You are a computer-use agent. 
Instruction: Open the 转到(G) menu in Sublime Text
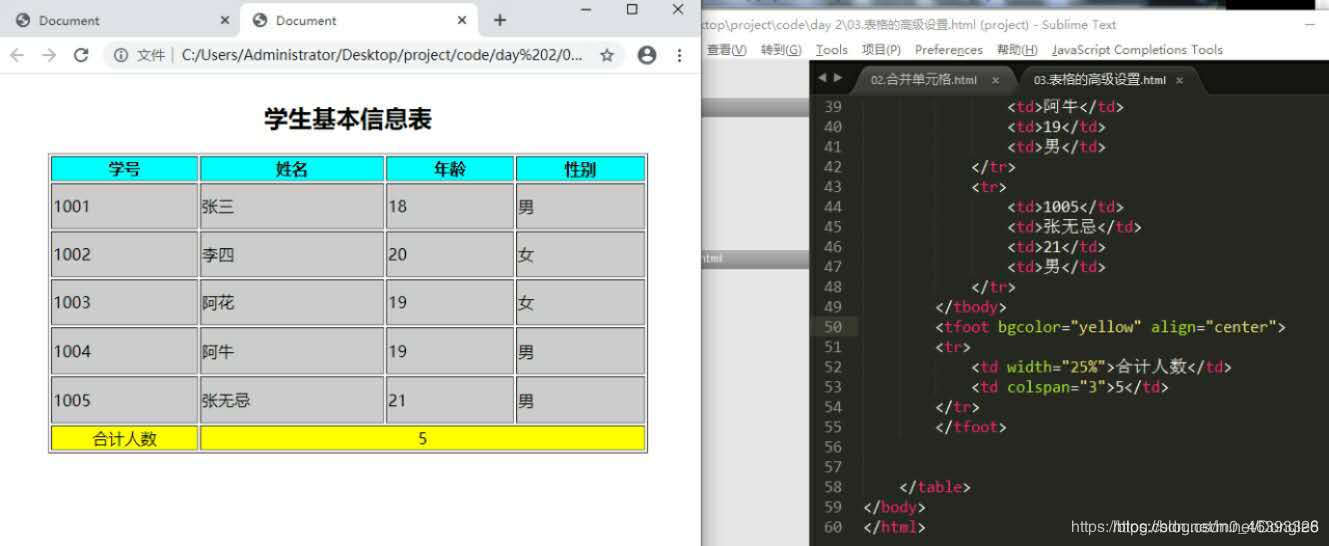coord(781,50)
